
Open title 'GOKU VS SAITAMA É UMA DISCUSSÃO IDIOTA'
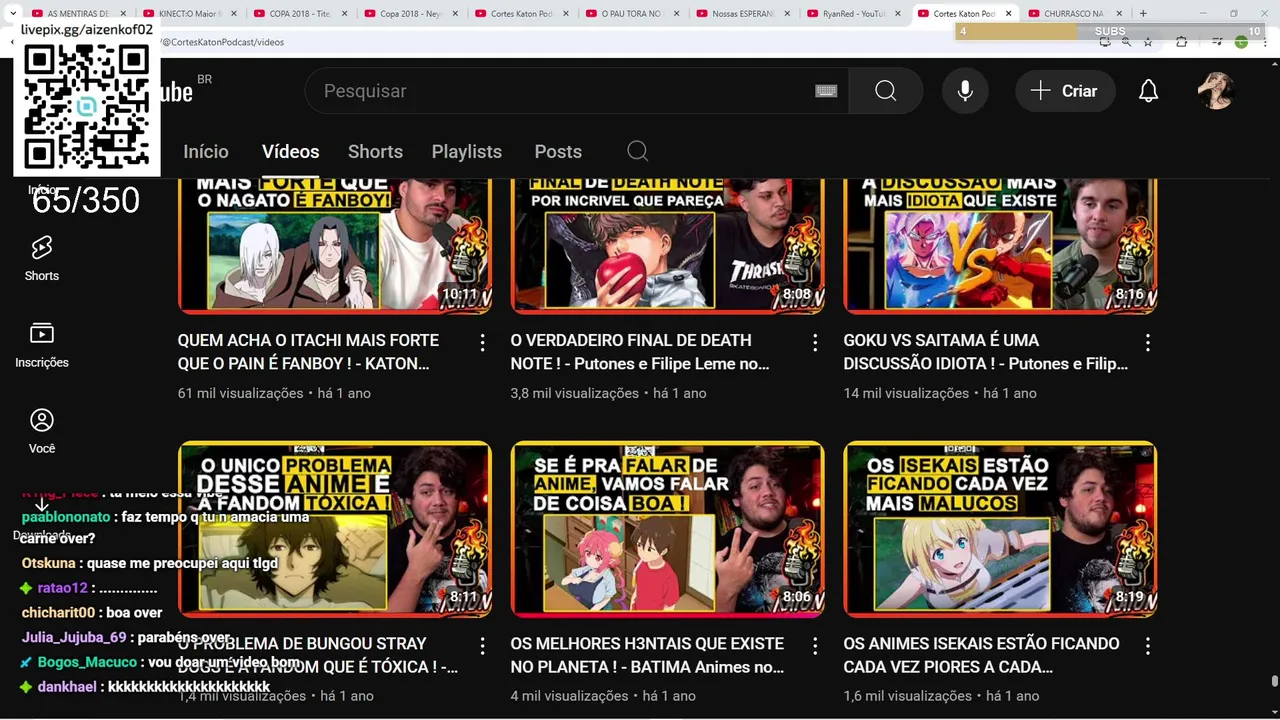pyautogui.click(x=986, y=352)
